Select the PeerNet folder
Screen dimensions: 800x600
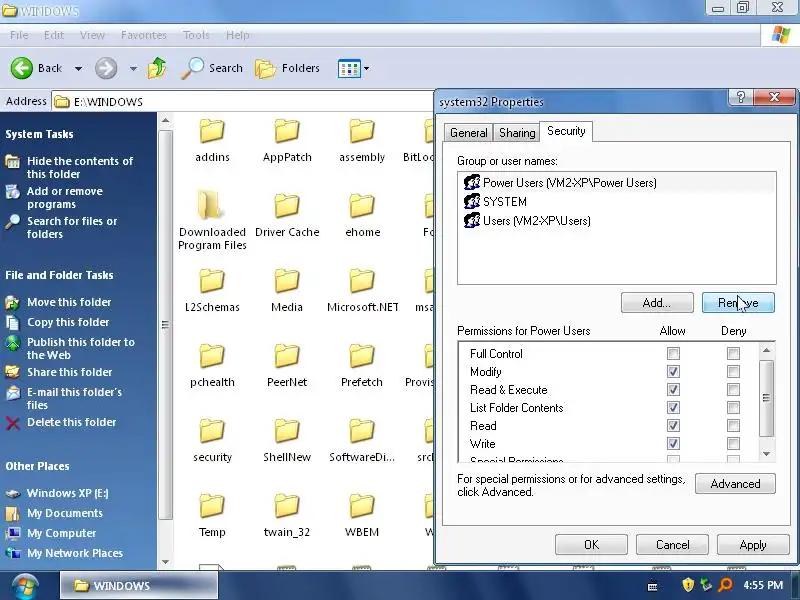click(287, 365)
